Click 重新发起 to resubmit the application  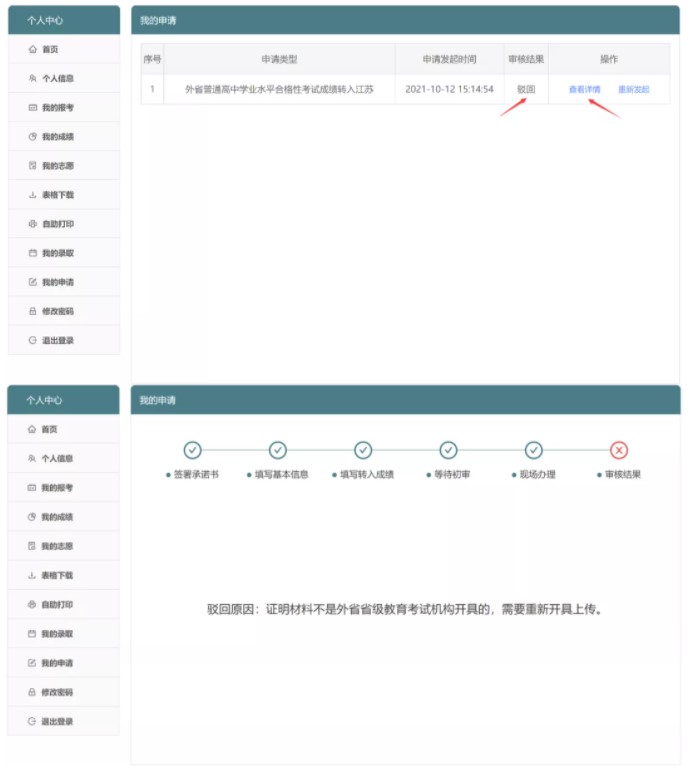tap(633, 89)
